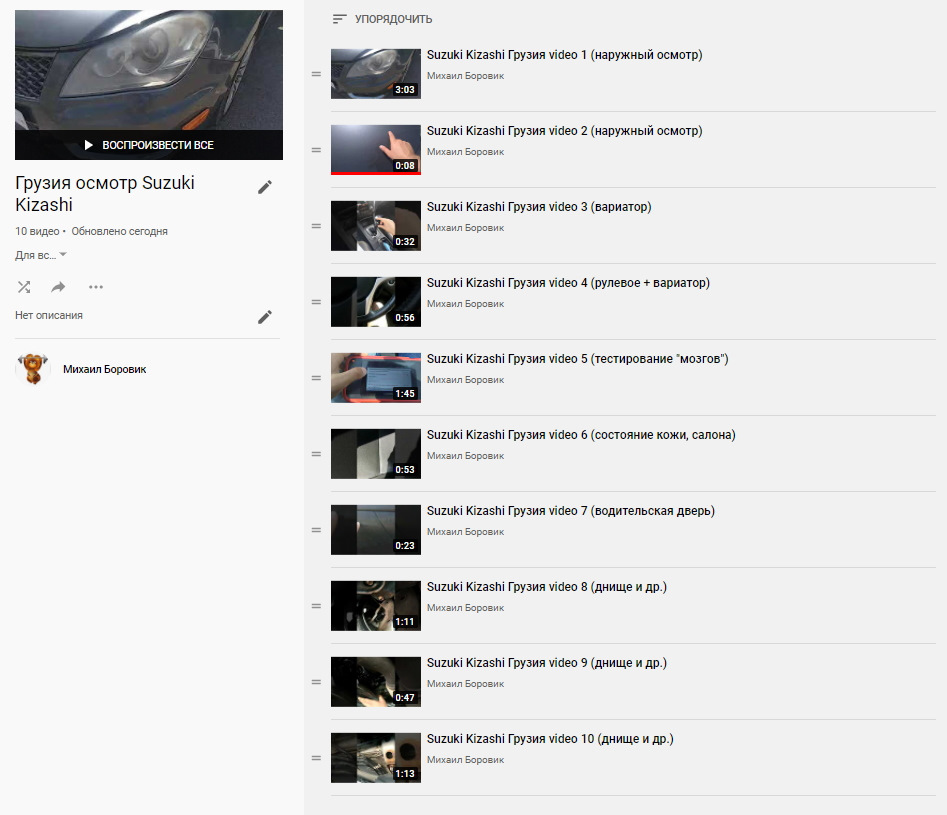947x815 pixels.
Task: Click the 1:13 thumbnail of video 10
Action: [x=376, y=758]
